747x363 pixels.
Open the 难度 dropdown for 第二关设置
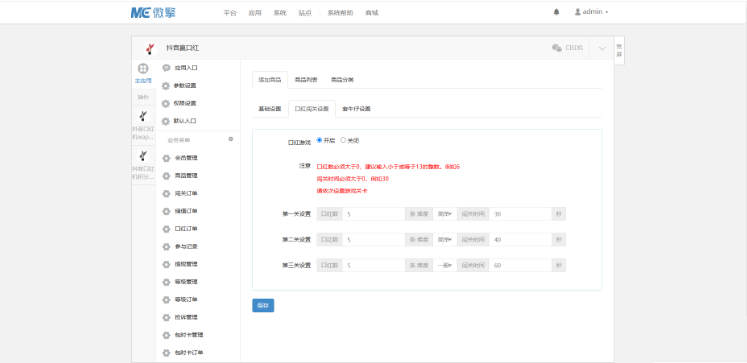coord(444,240)
